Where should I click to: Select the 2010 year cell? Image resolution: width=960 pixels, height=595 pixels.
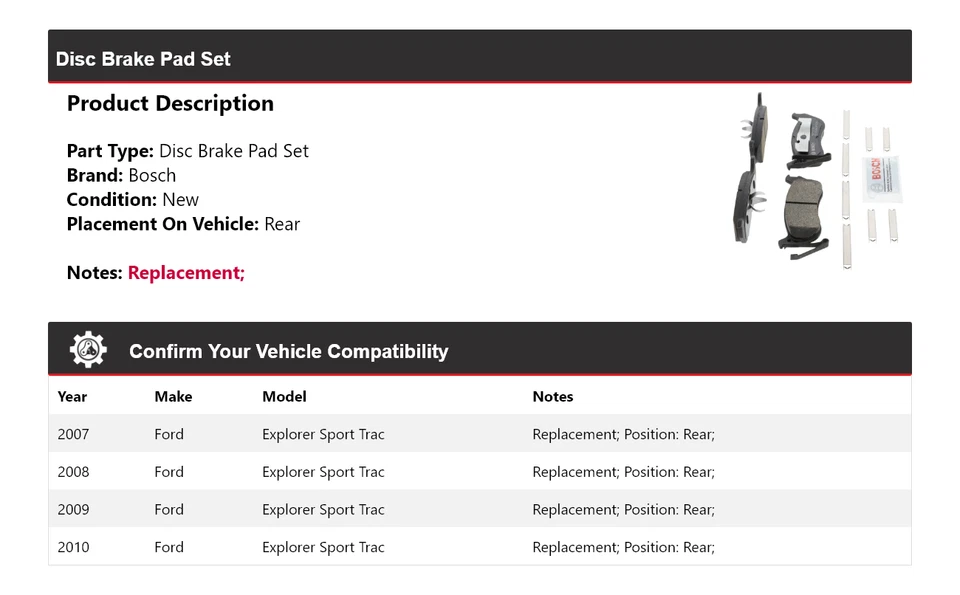coord(73,547)
